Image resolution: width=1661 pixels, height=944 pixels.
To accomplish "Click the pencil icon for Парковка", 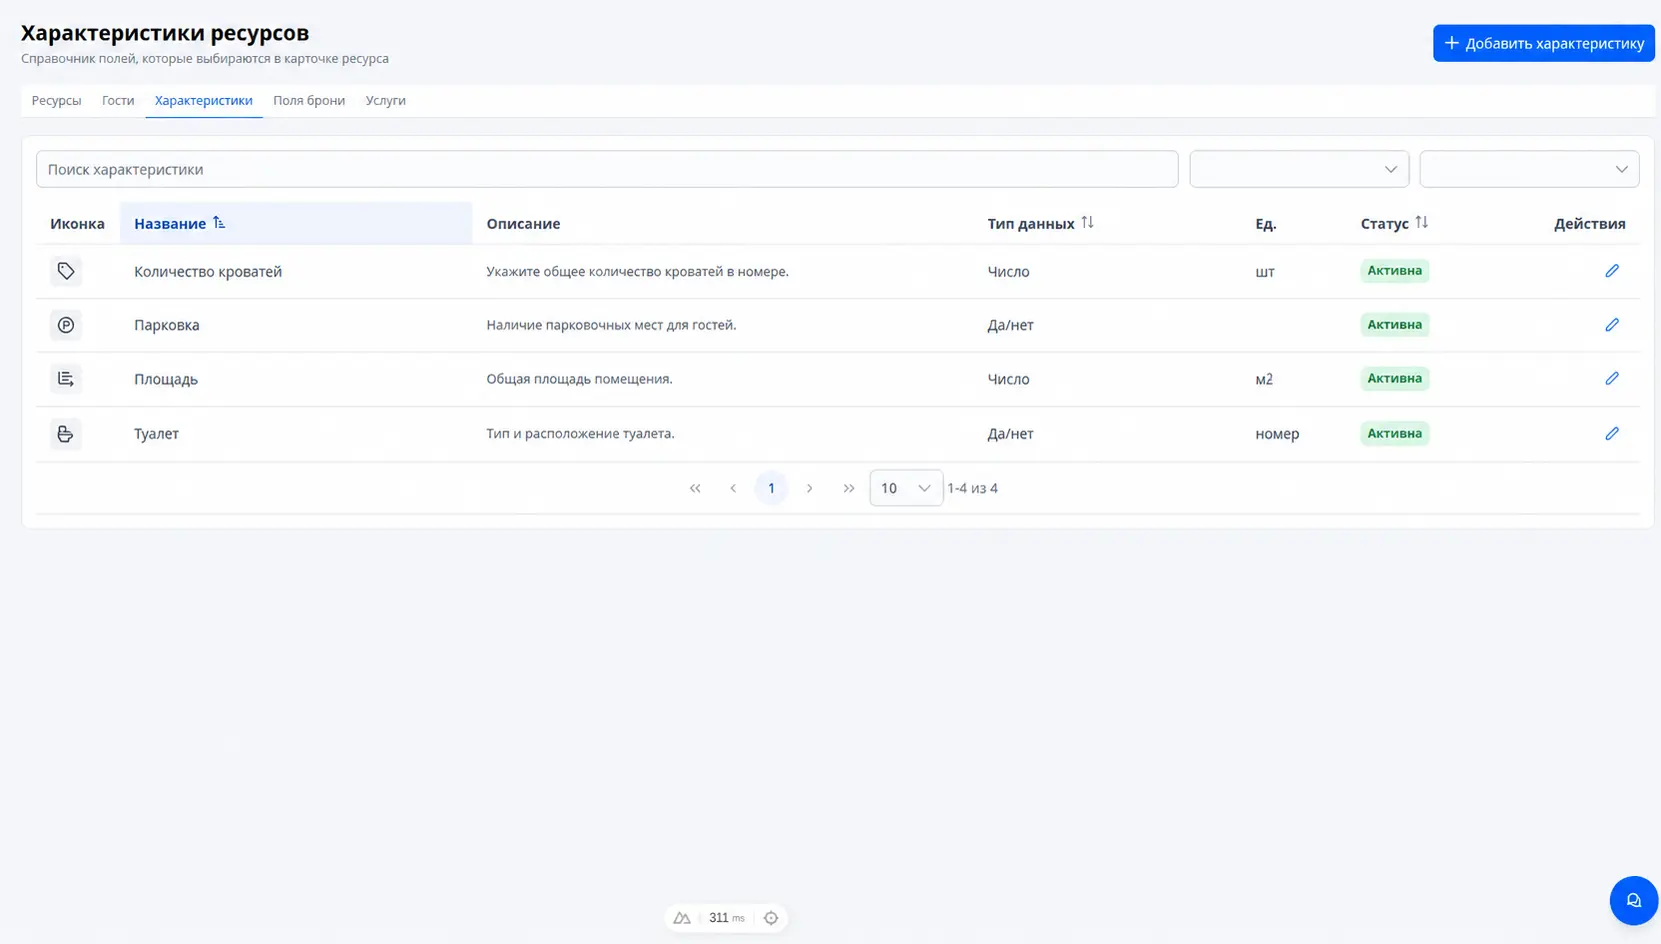I will (1612, 325).
